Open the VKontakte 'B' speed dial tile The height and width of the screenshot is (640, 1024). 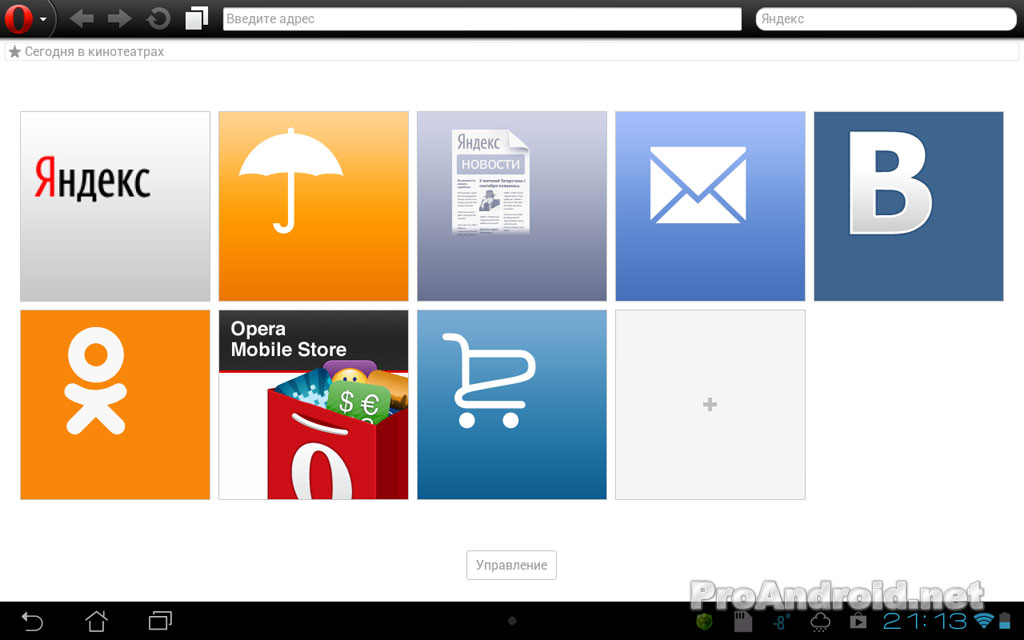908,206
